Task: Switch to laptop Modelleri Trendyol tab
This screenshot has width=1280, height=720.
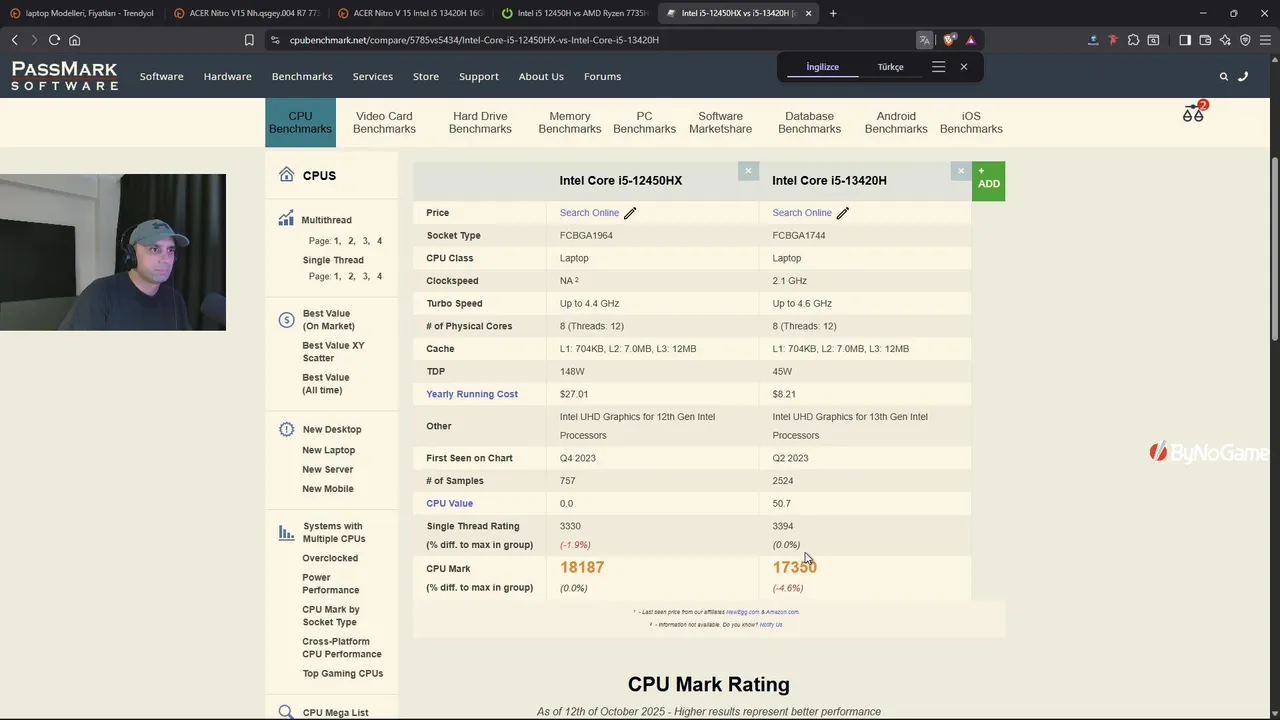Action: pyautogui.click(x=82, y=13)
